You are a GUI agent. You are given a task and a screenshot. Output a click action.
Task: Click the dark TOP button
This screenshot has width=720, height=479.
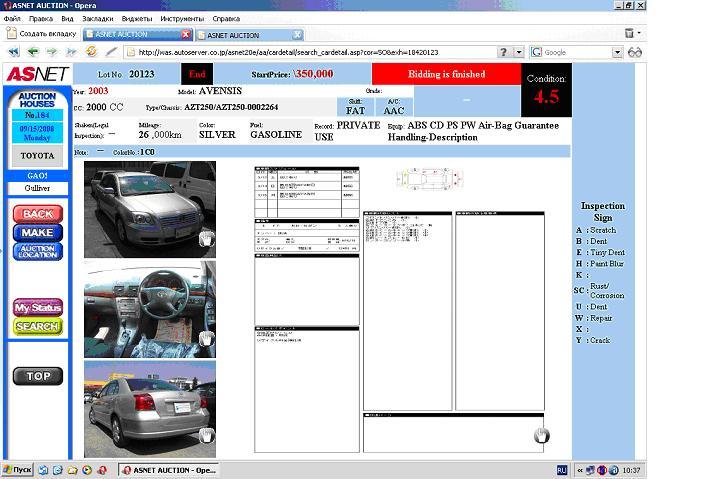coord(38,376)
